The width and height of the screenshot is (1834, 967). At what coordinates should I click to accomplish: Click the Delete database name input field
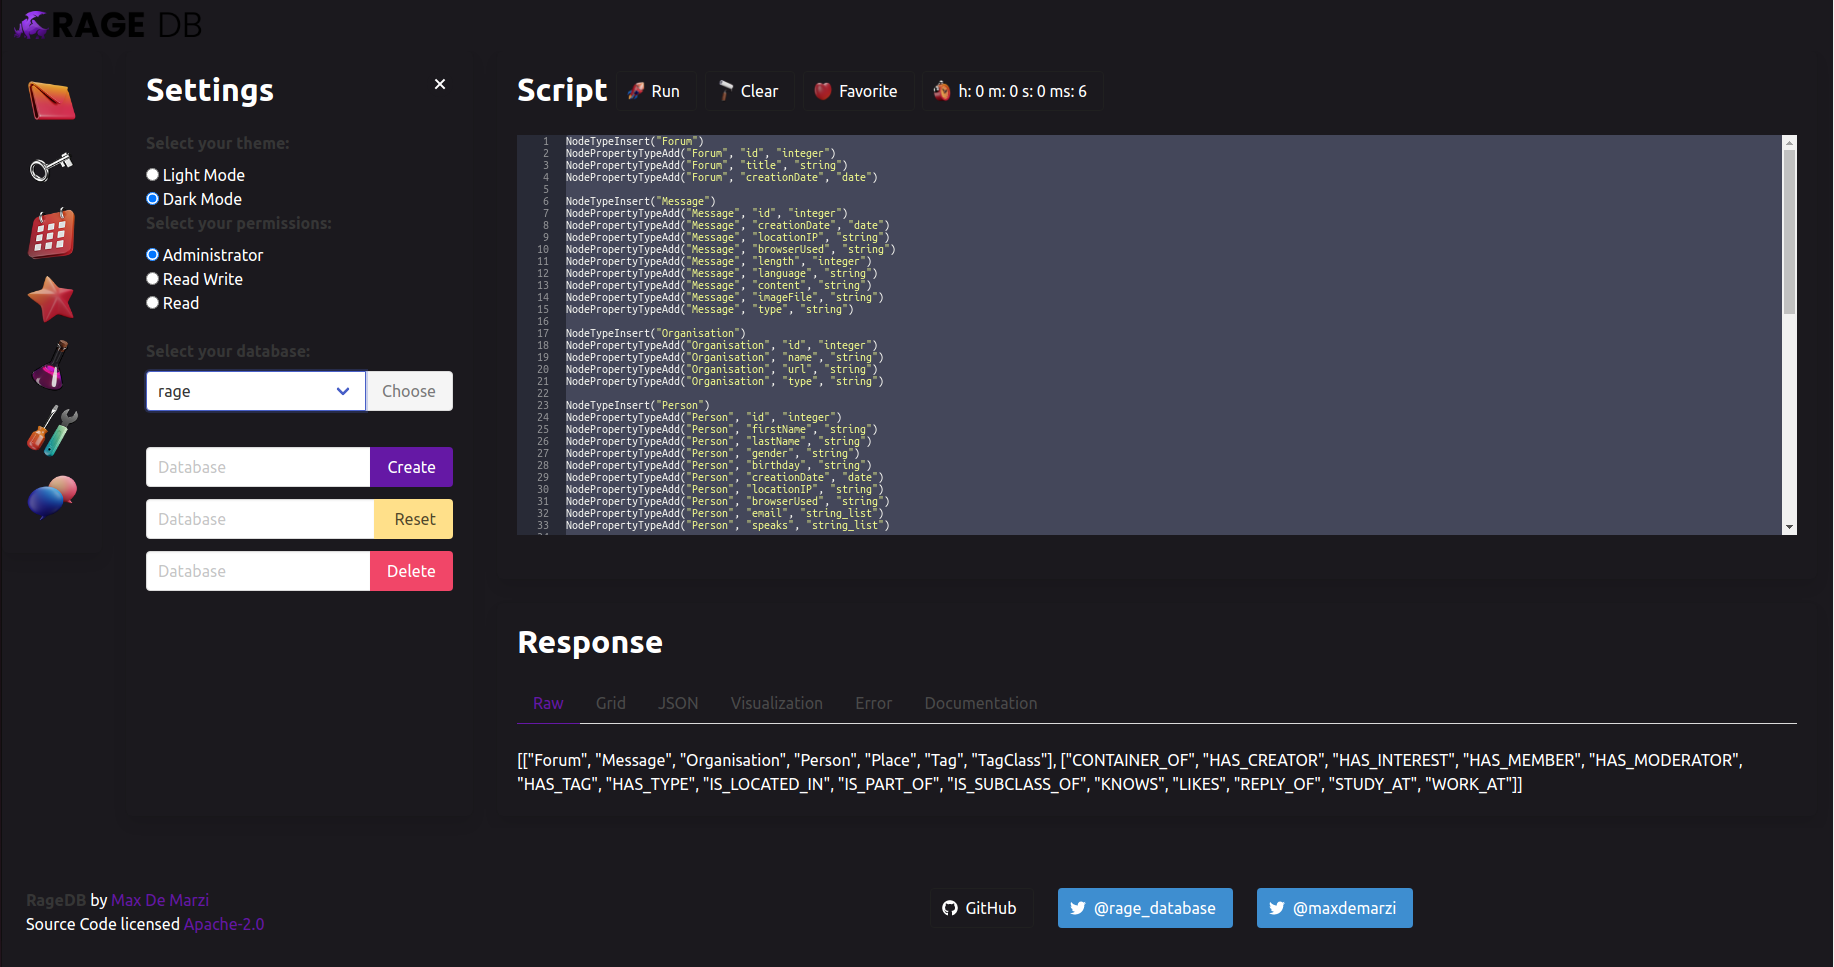[258, 571]
